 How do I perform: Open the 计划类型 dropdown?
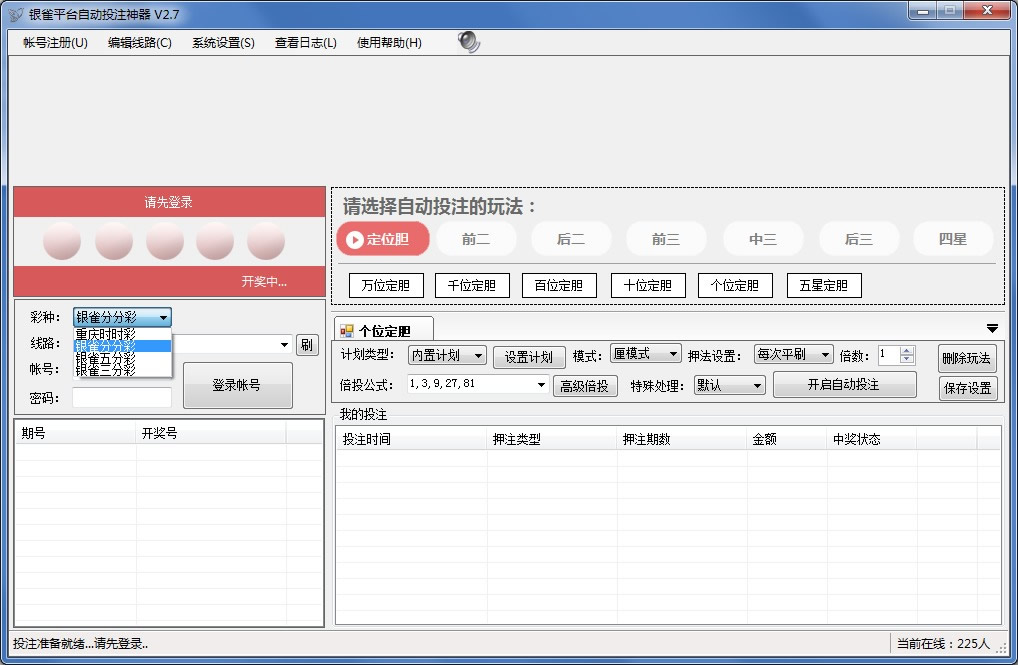(x=447, y=355)
